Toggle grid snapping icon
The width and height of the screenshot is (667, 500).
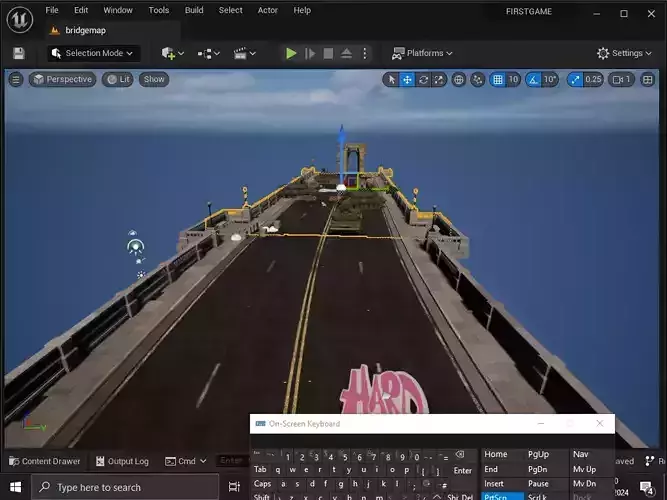point(498,80)
